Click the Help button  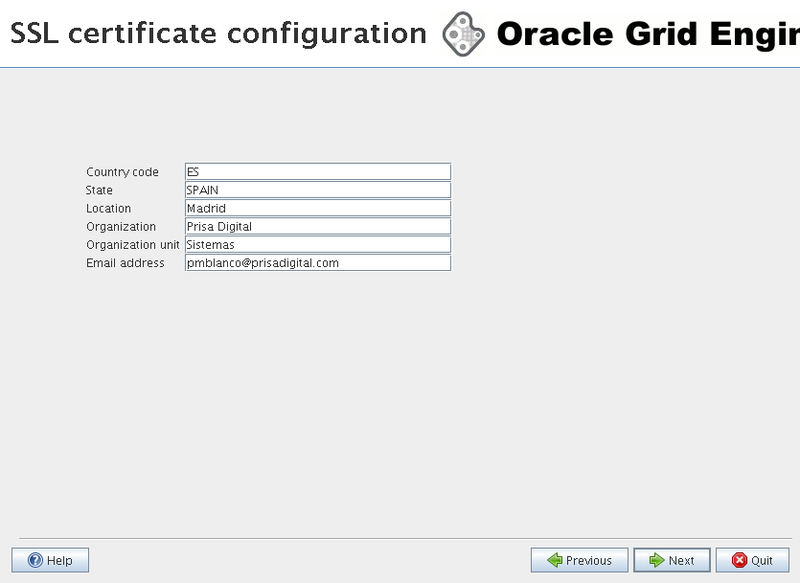[x=50, y=560]
